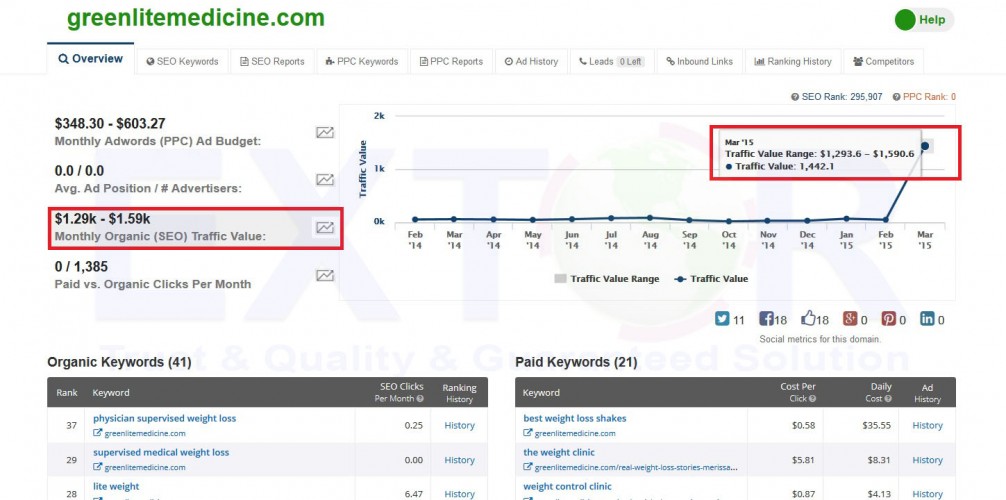The height and width of the screenshot is (500, 1006).
Task: Click the Twitter social share icon
Action: click(x=723, y=320)
